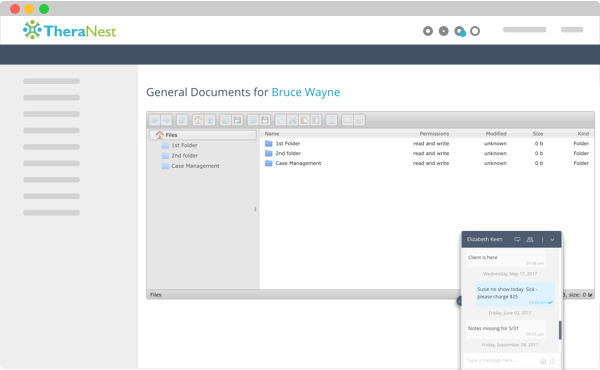
Task: Click the Paste clipboard icon
Action: (304, 121)
